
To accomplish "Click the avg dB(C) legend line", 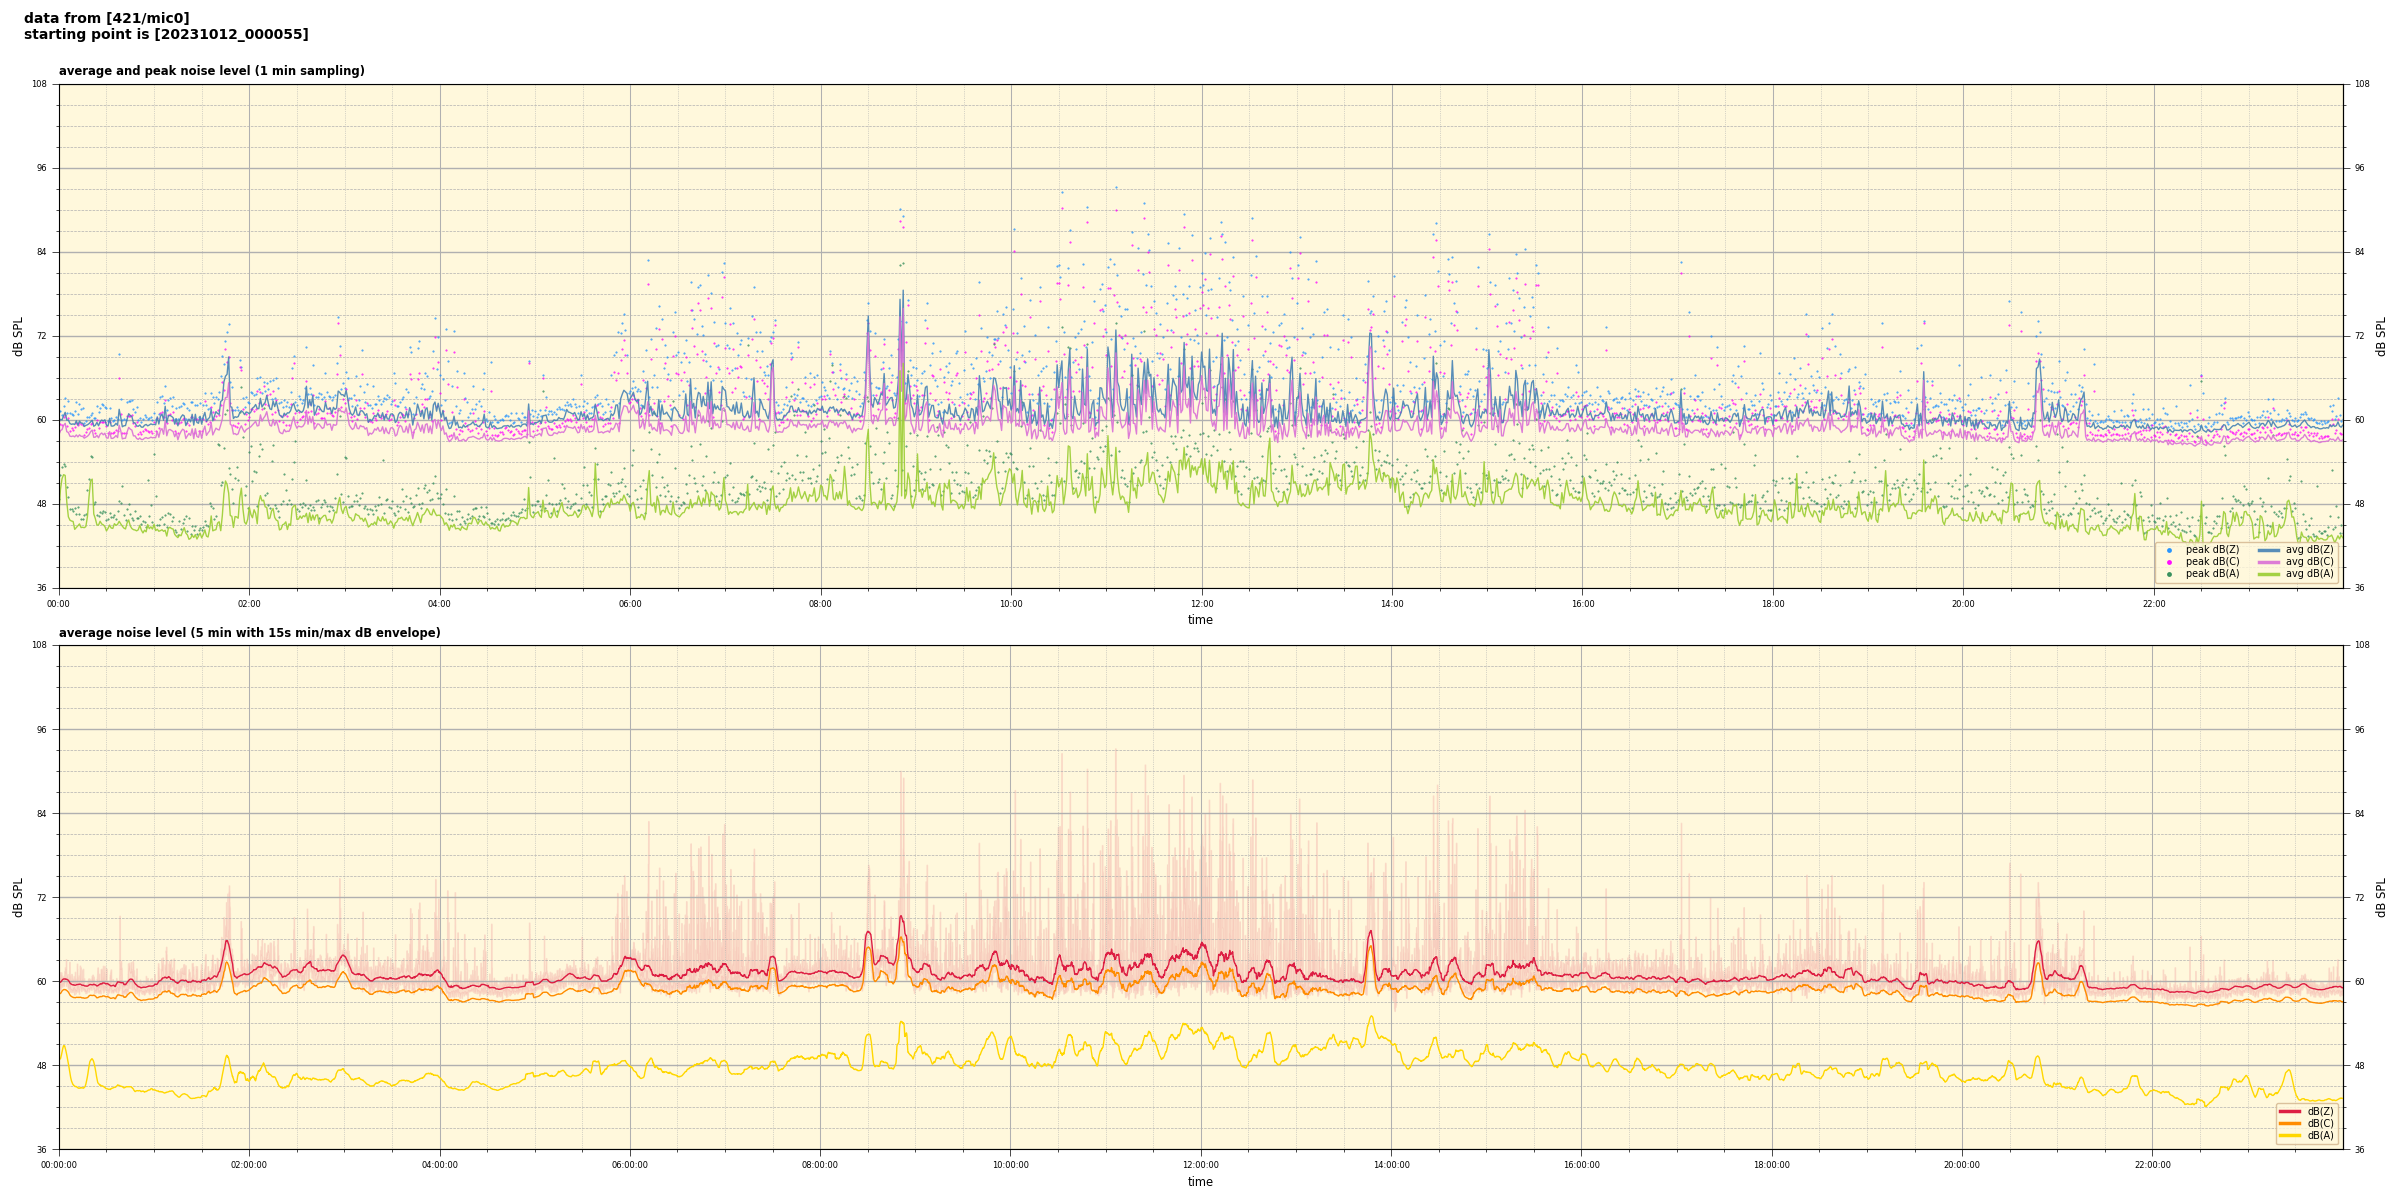I will click(2269, 562).
